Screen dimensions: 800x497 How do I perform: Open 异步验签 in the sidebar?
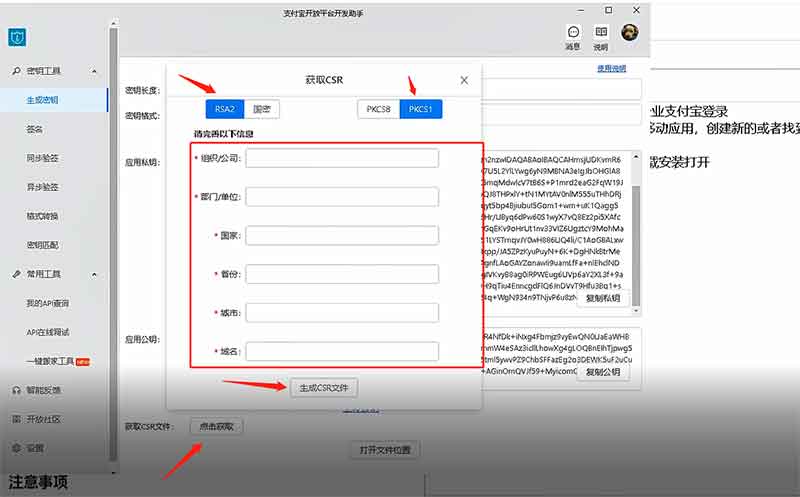(42, 187)
